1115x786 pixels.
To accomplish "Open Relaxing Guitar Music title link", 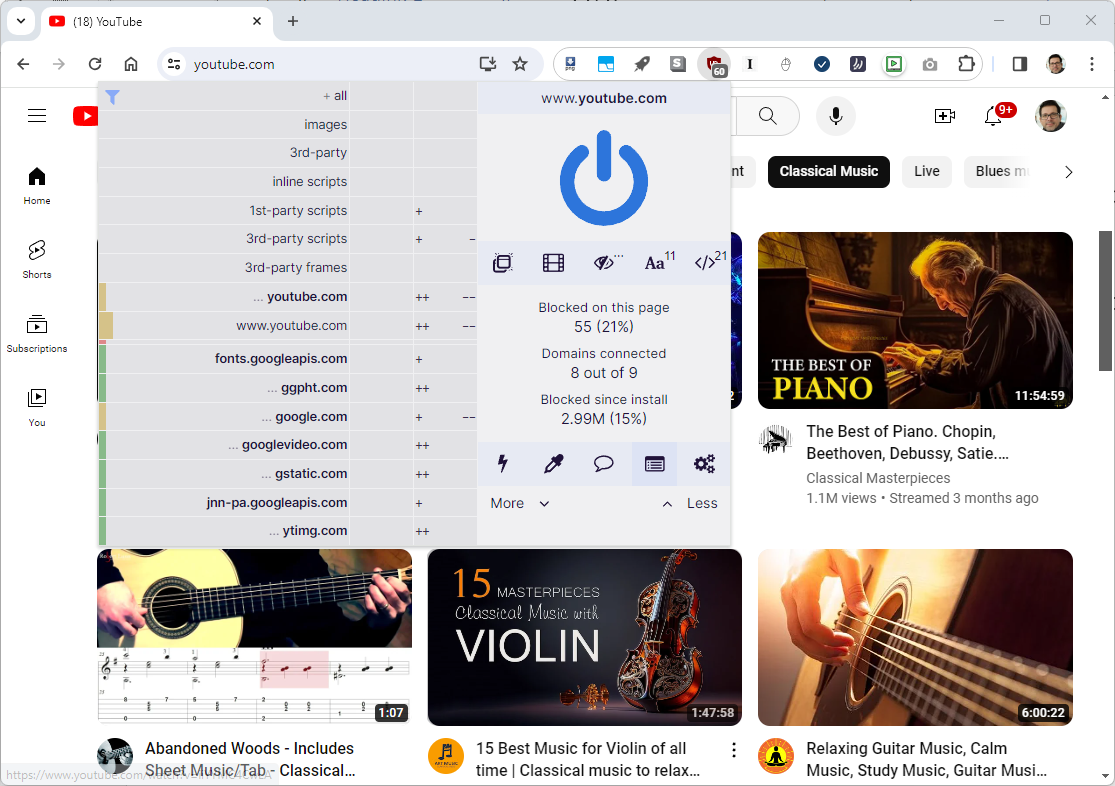I will click(x=927, y=759).
